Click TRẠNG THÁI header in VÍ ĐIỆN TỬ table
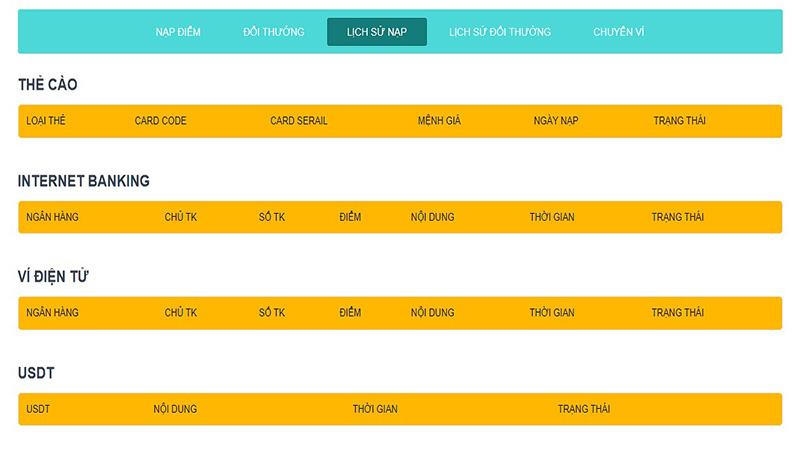 point(678,313)
